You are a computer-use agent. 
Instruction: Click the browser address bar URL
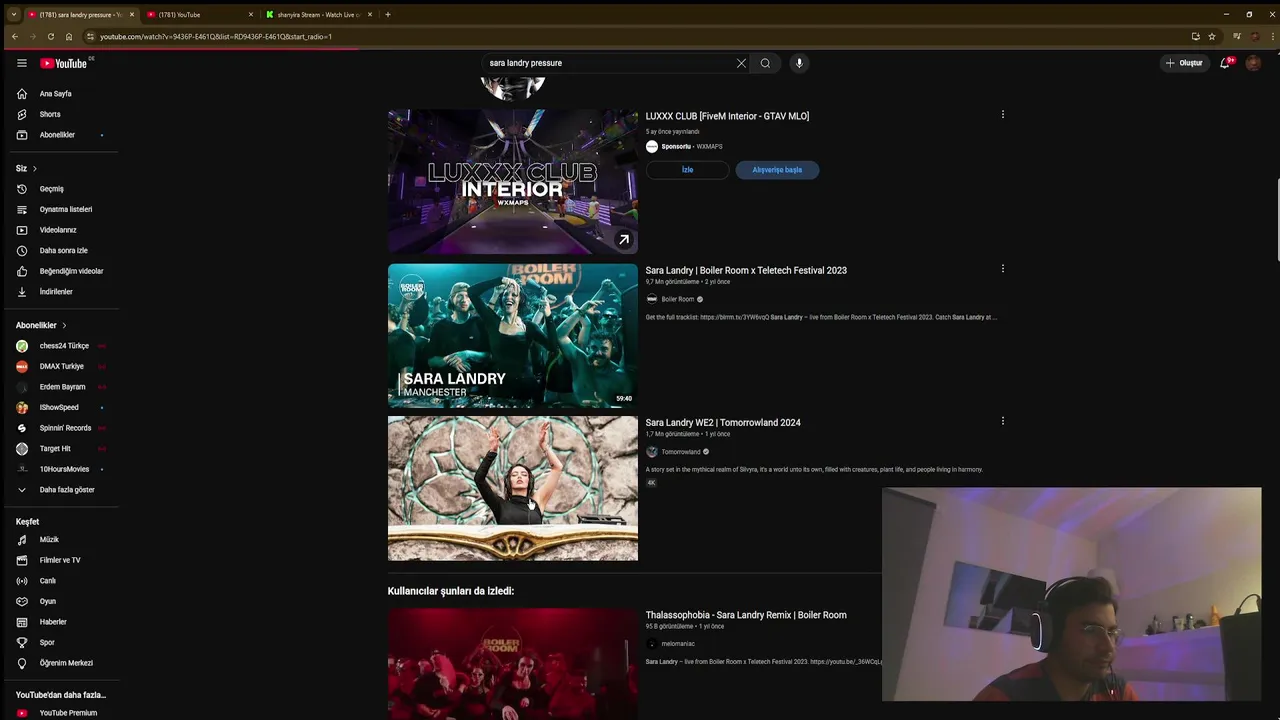coord(216,36)
